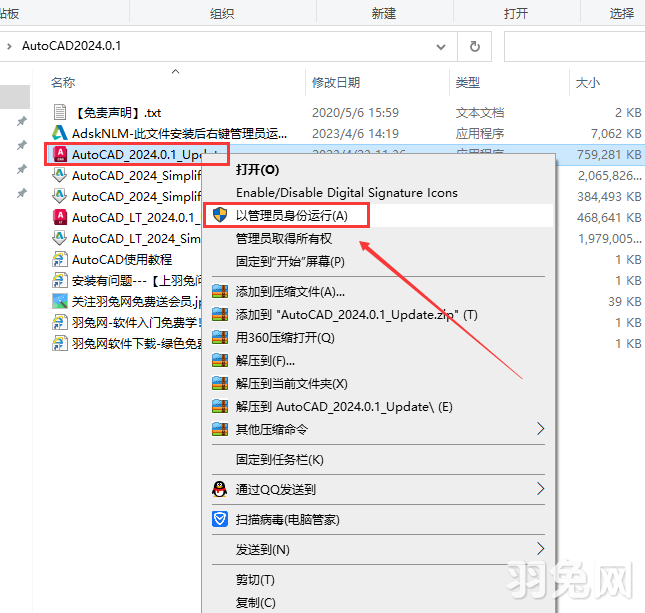Viewport: 645px width, 613px height.
Task: Select 剪切(T) in the context menu
Action: point(255,580)
